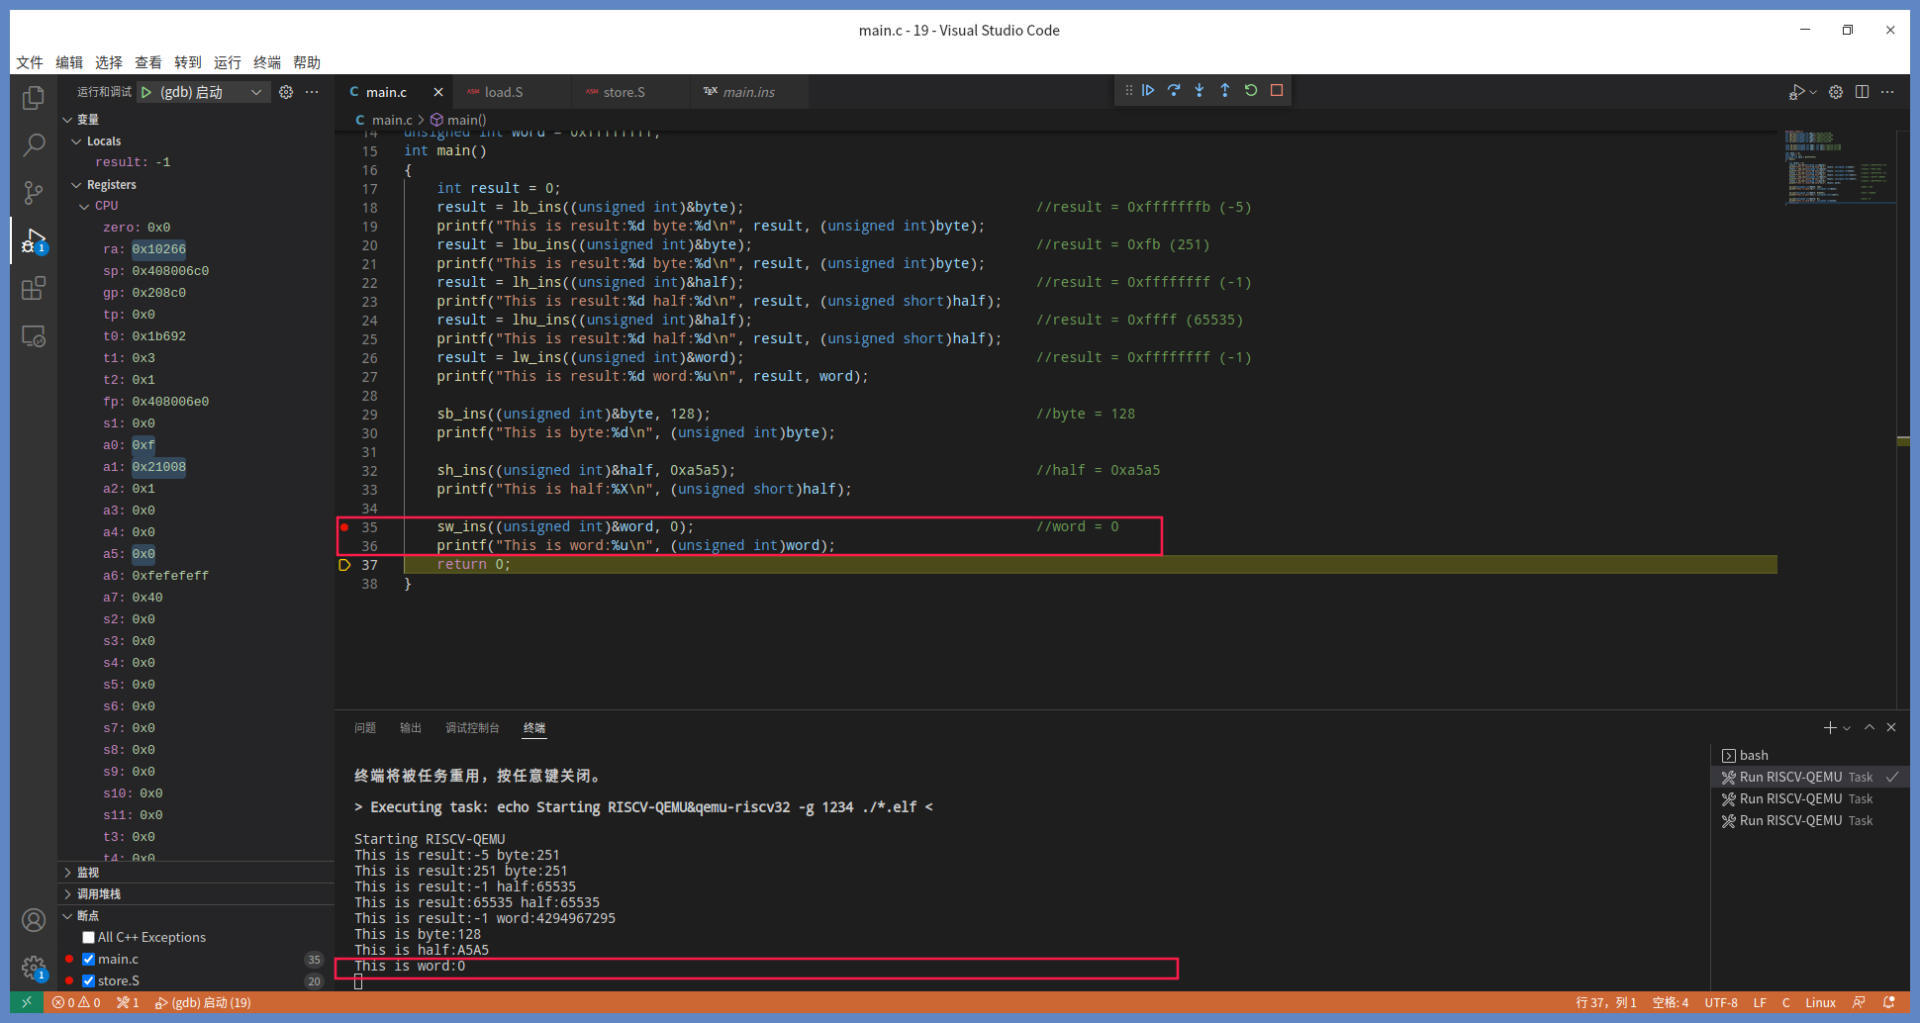Viewport: 1920px width, 1023px height.
Task: Enable All C++ Exceptions breakpoint checkbox
Action: click(x=89, y=937)
